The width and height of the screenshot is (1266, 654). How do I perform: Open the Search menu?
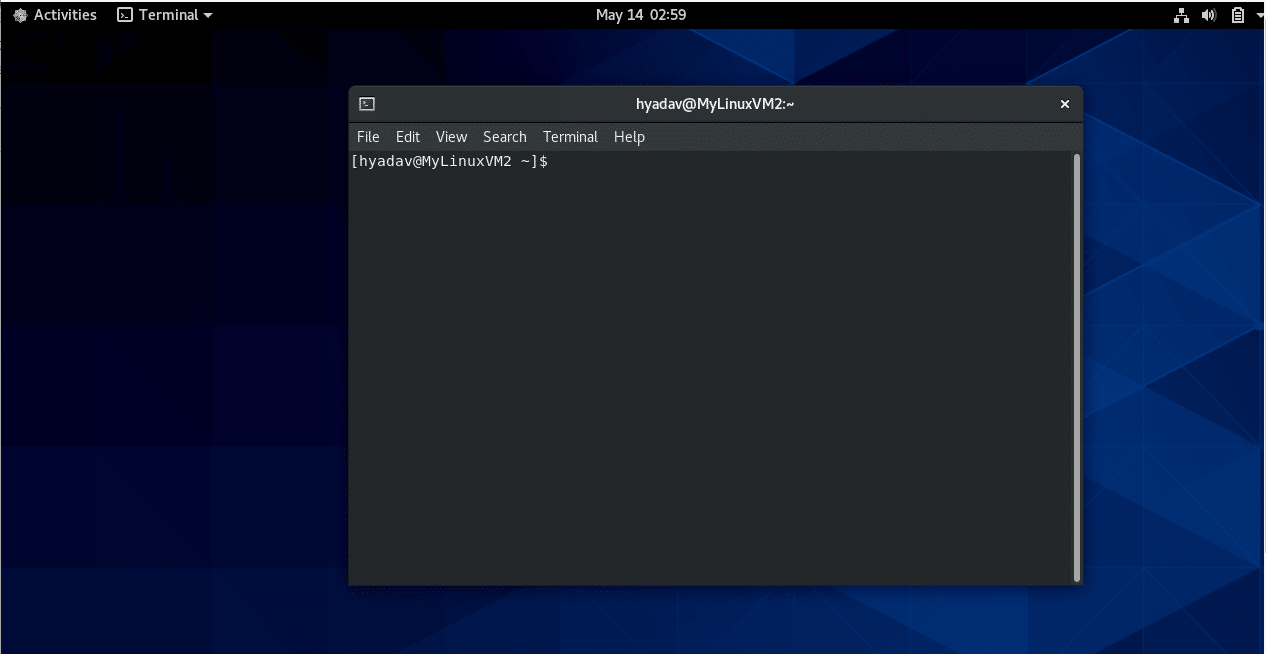(504, 137)
